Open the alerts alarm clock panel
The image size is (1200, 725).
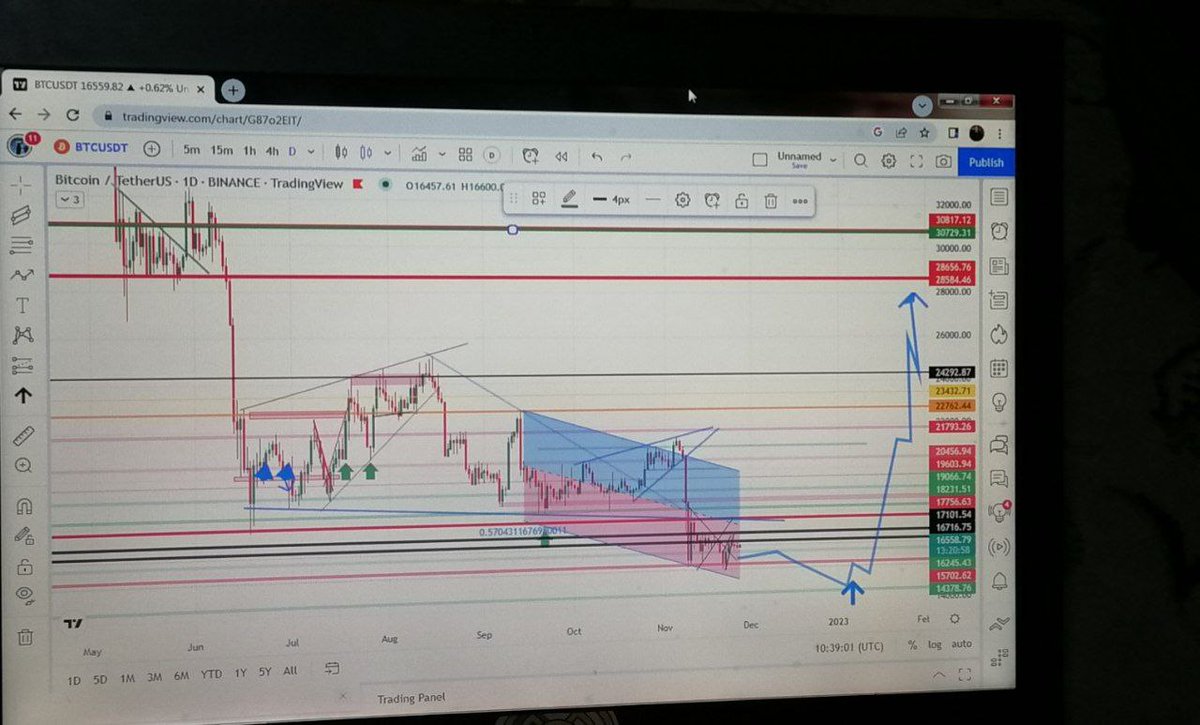[x=999, y=231]
